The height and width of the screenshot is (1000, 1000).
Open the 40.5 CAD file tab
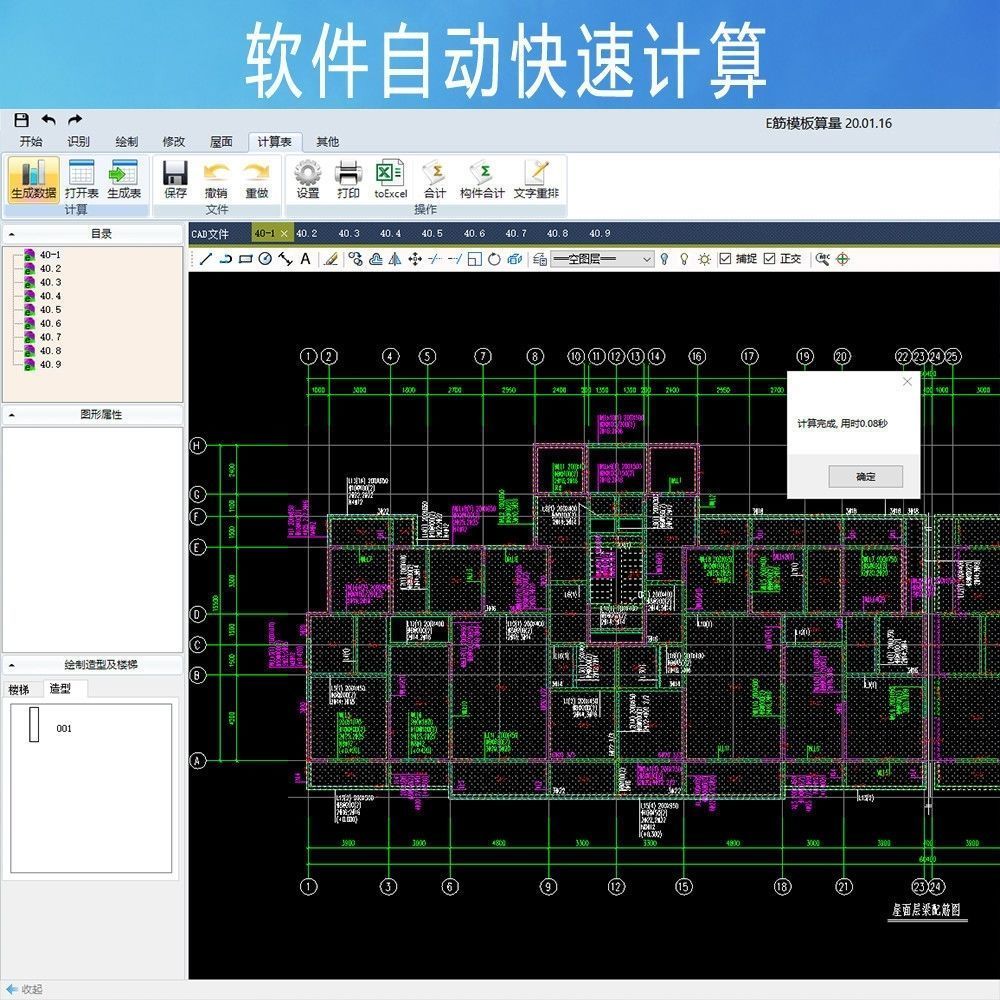tap(432, 233)
